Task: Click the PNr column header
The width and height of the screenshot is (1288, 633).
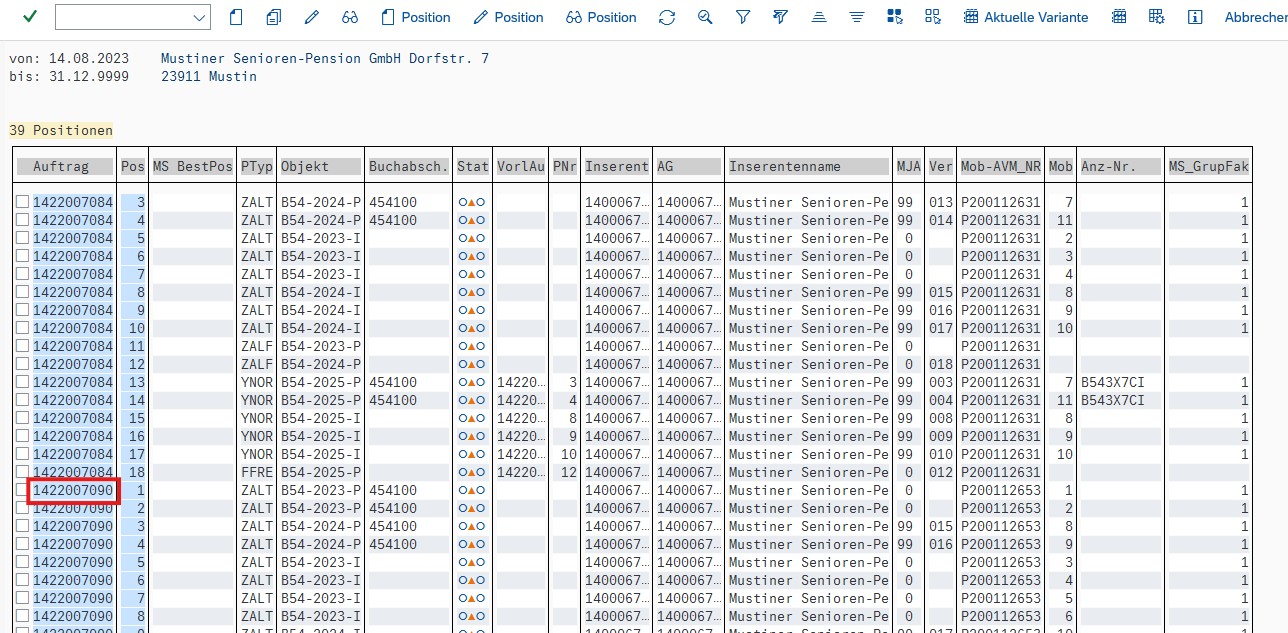Action: pyautogui.click(x=564, y=166)
